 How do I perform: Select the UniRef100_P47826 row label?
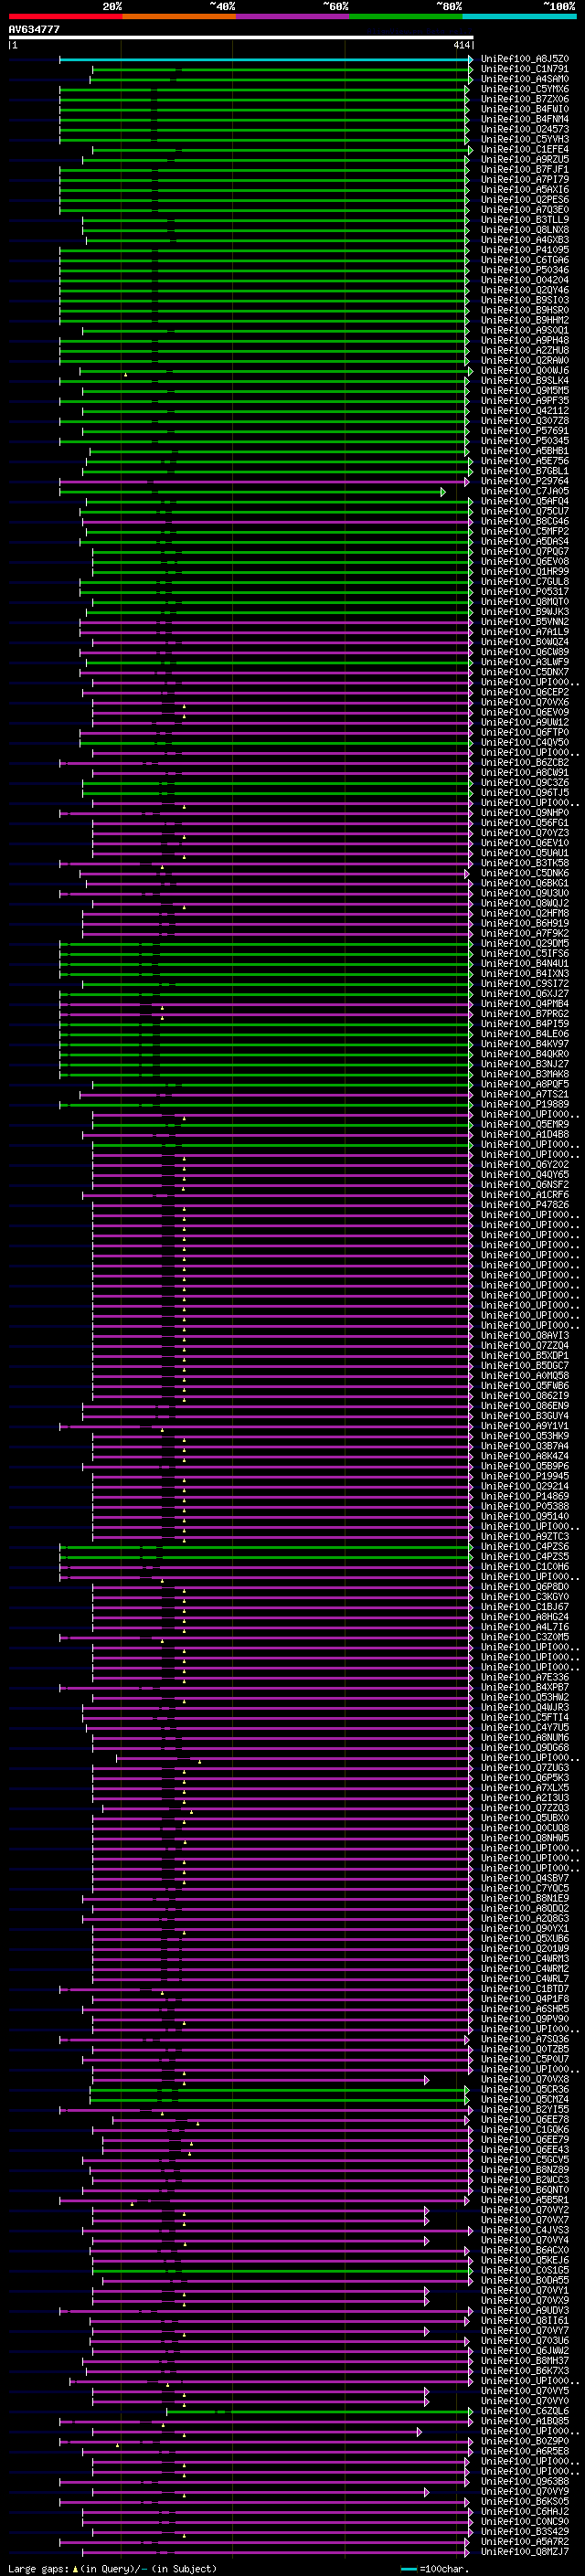[525, 1205]
